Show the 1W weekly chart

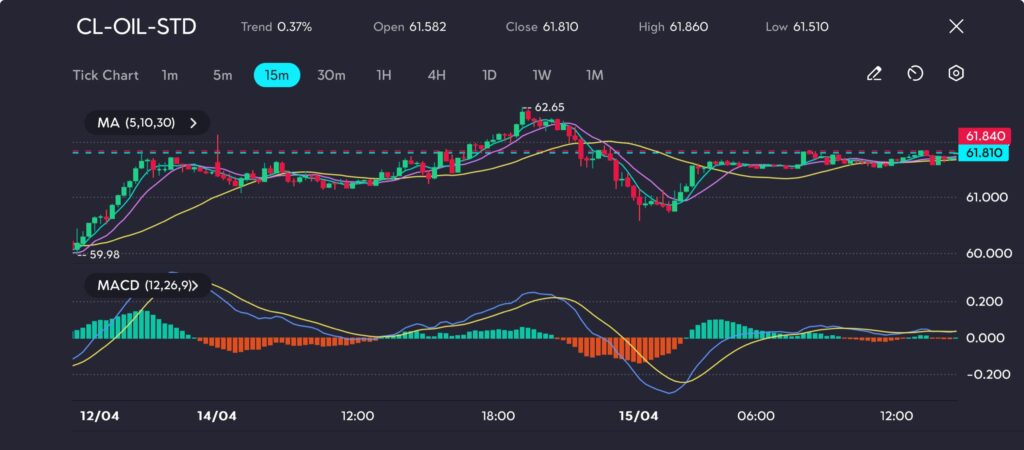click(541, 75)
